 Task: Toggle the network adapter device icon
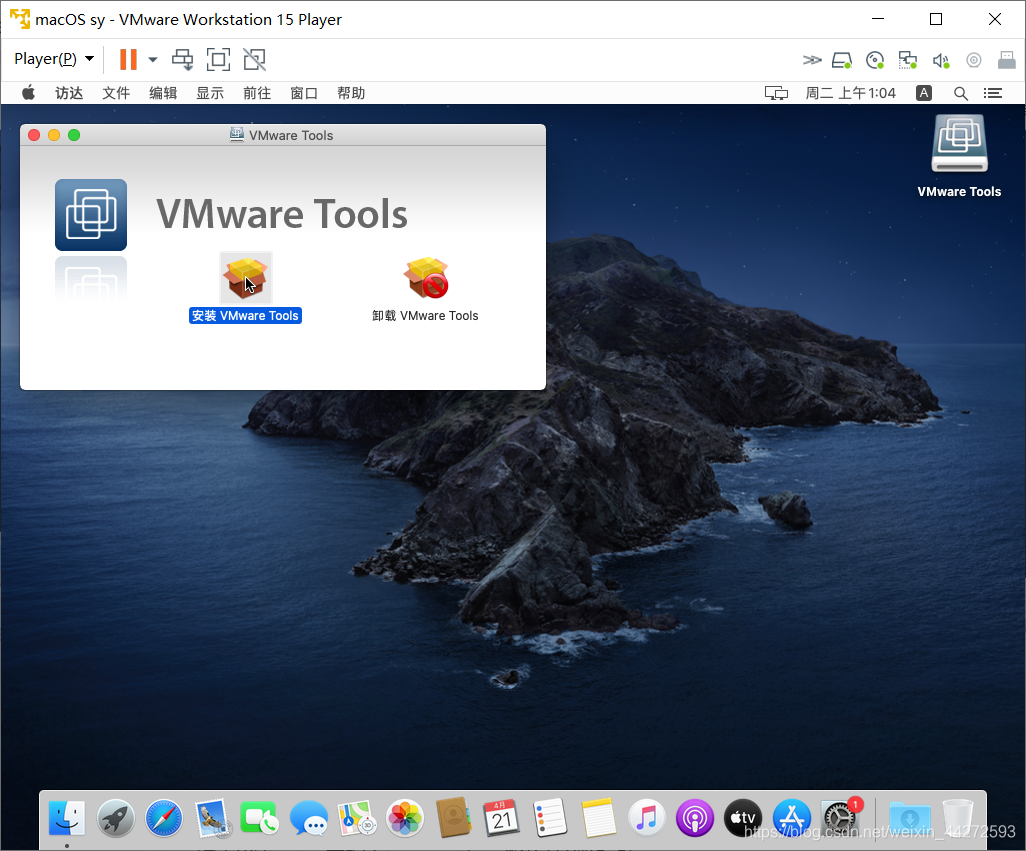click(x=908, y=60)
